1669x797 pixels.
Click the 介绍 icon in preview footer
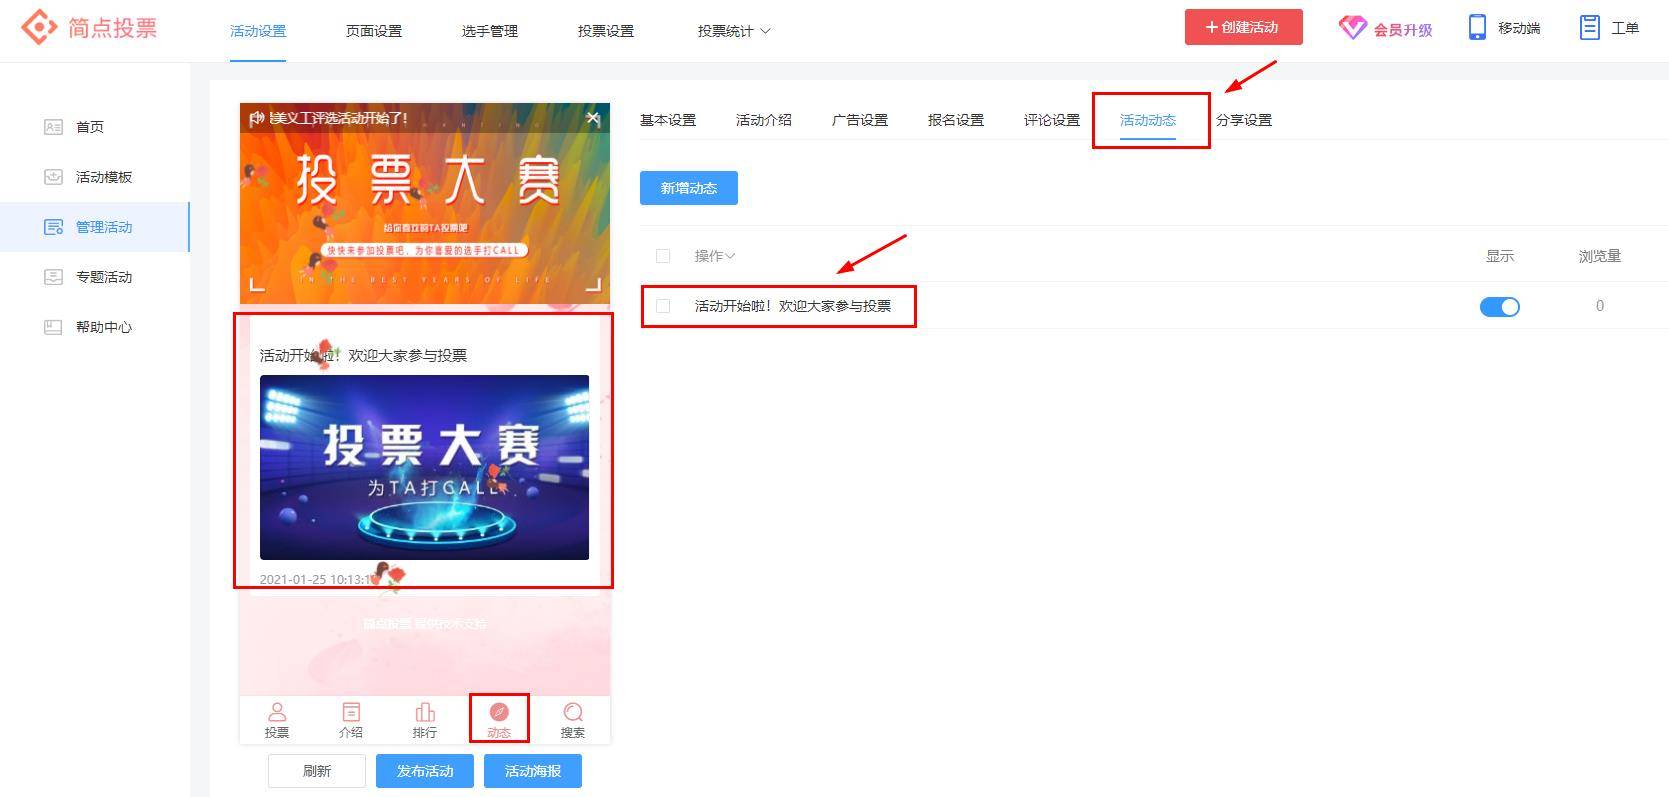pos(351,712)
